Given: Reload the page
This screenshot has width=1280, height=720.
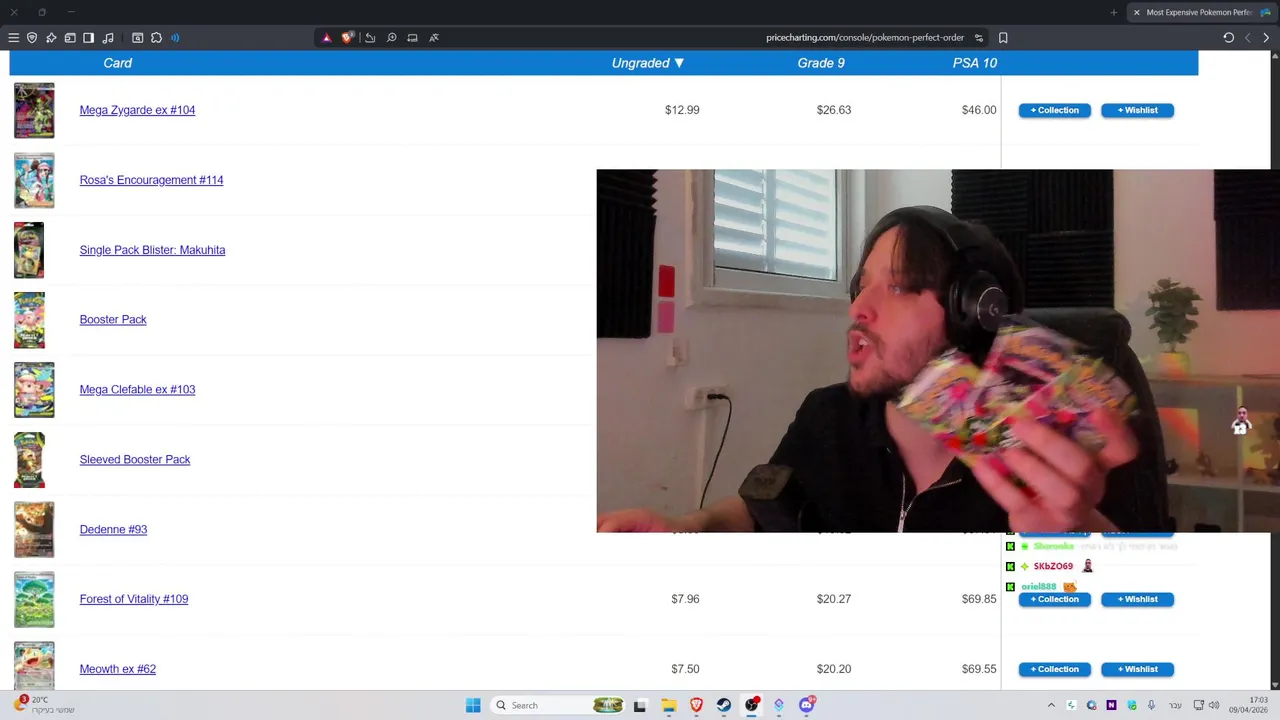Looking at the screenshot, I should point(1229,38).
